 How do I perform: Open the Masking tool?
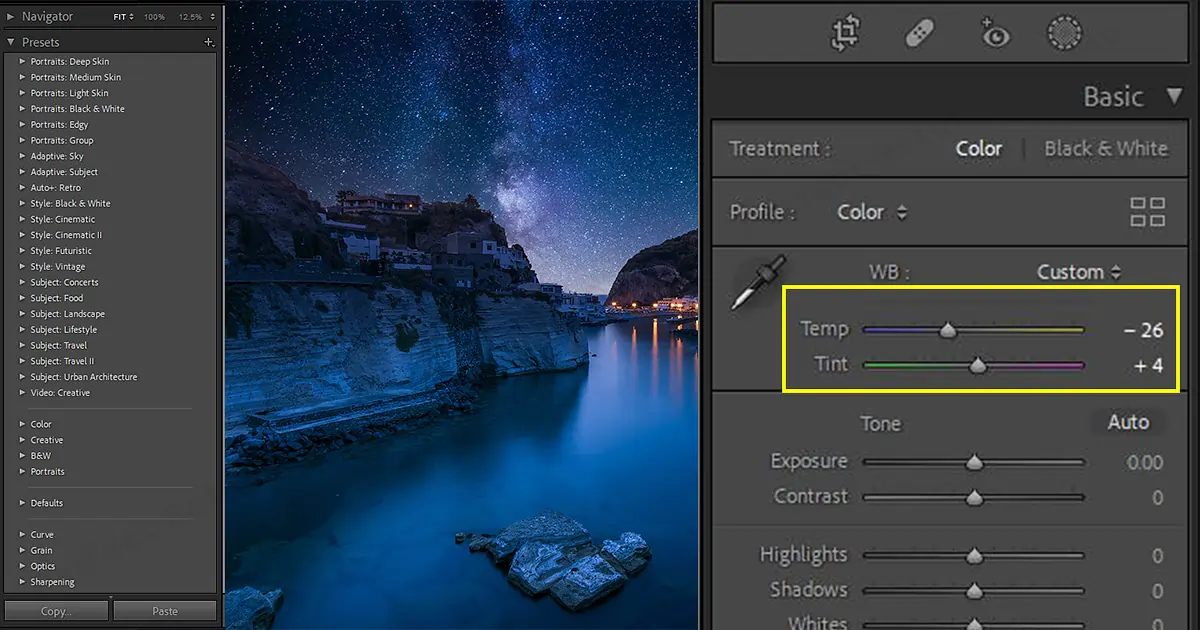pos(1064,33)
